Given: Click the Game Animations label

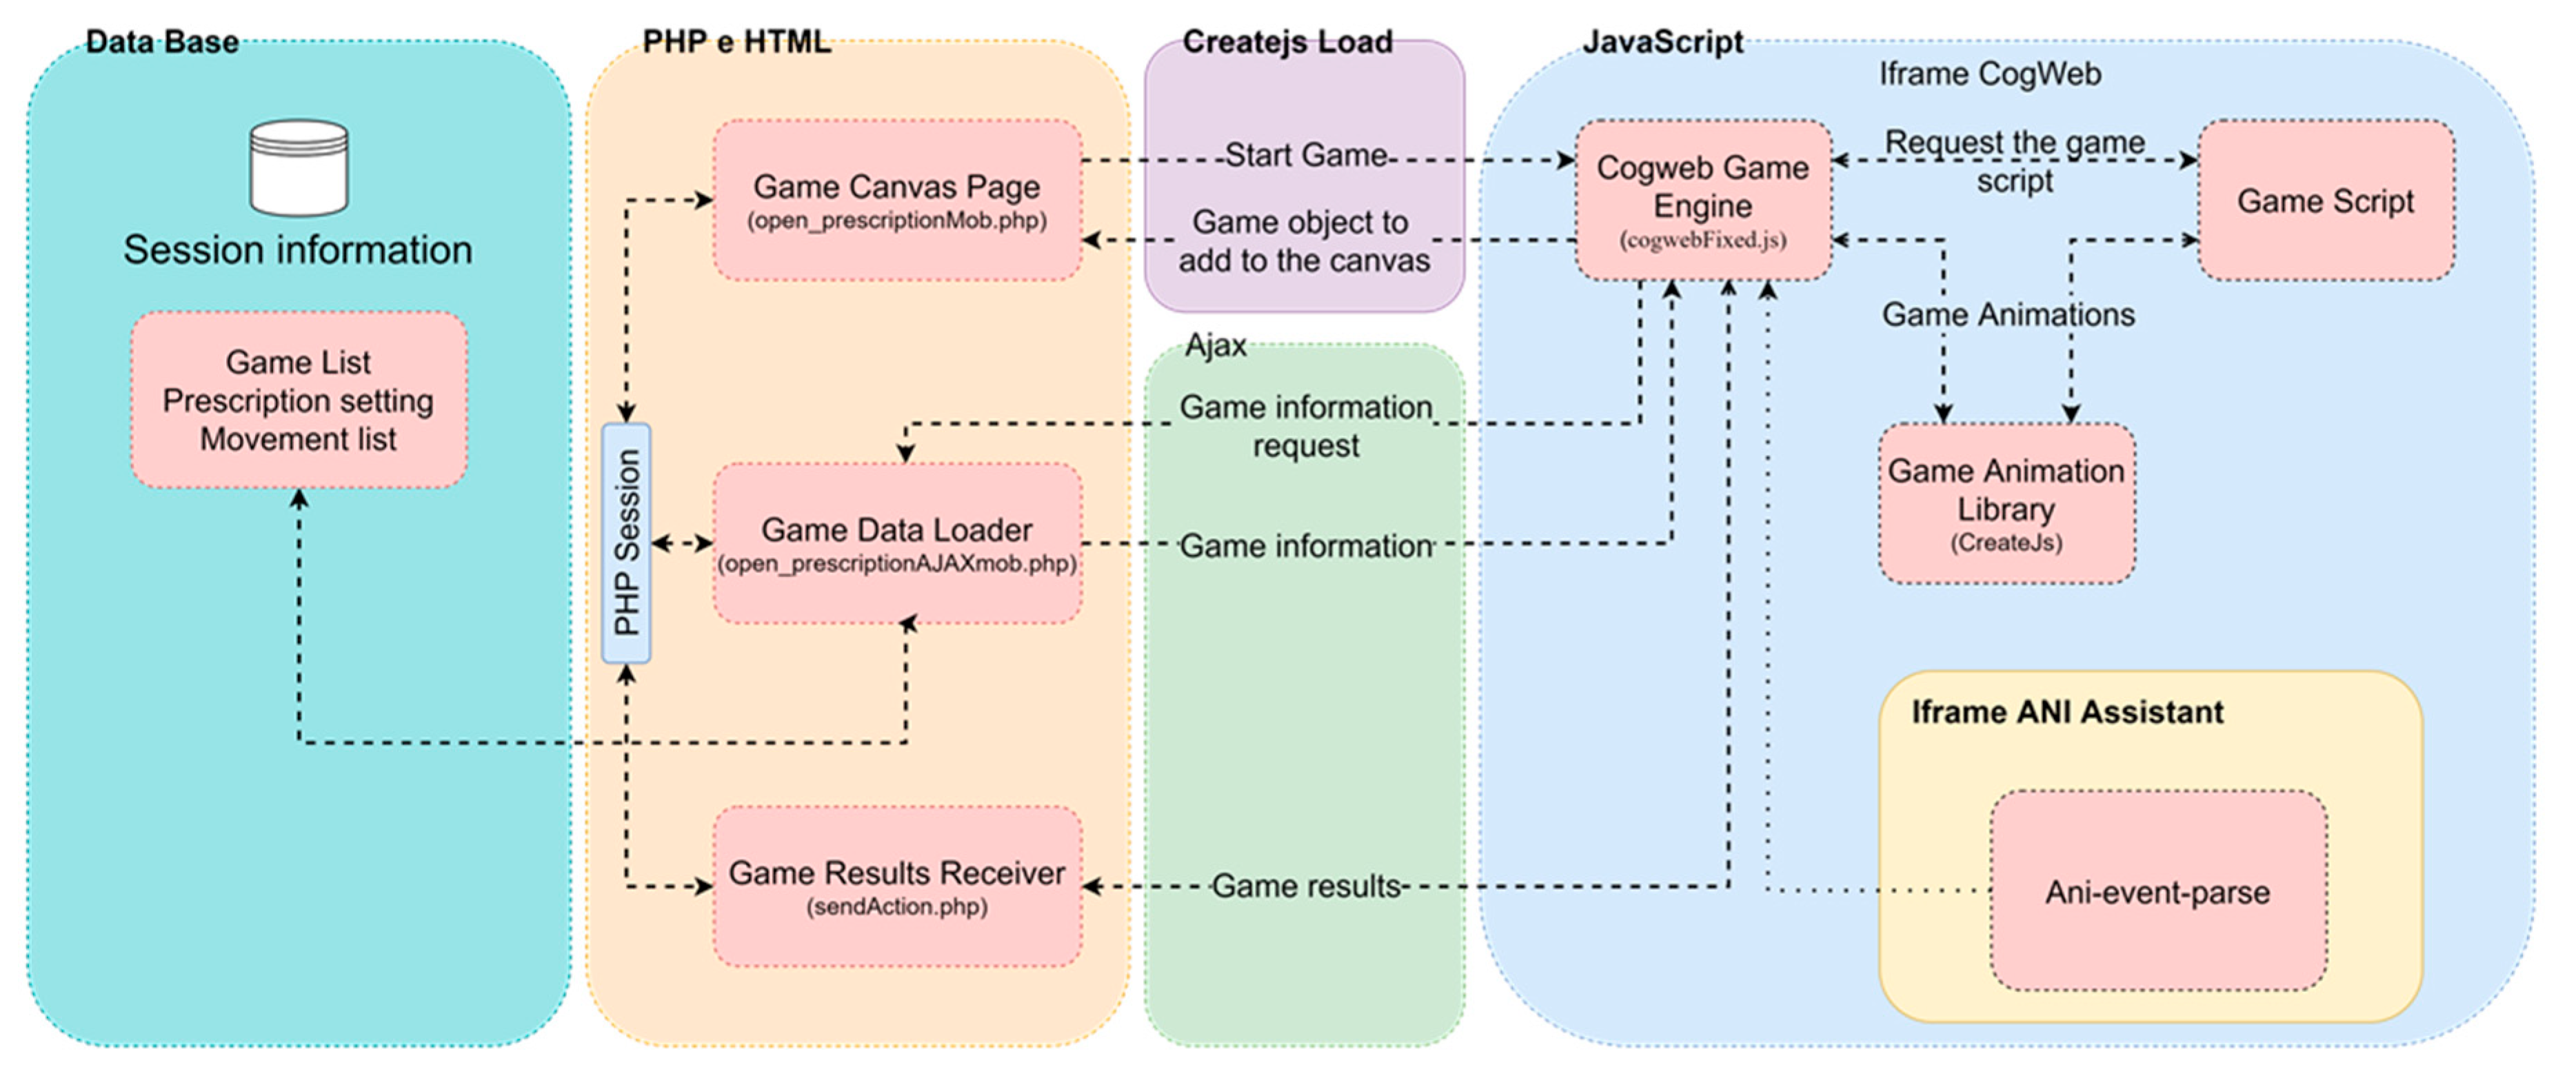Looking at the screenshot, I should (x=2007, y=315).
